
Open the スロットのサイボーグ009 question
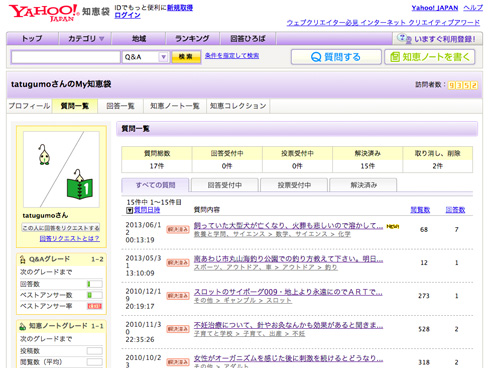288,292
